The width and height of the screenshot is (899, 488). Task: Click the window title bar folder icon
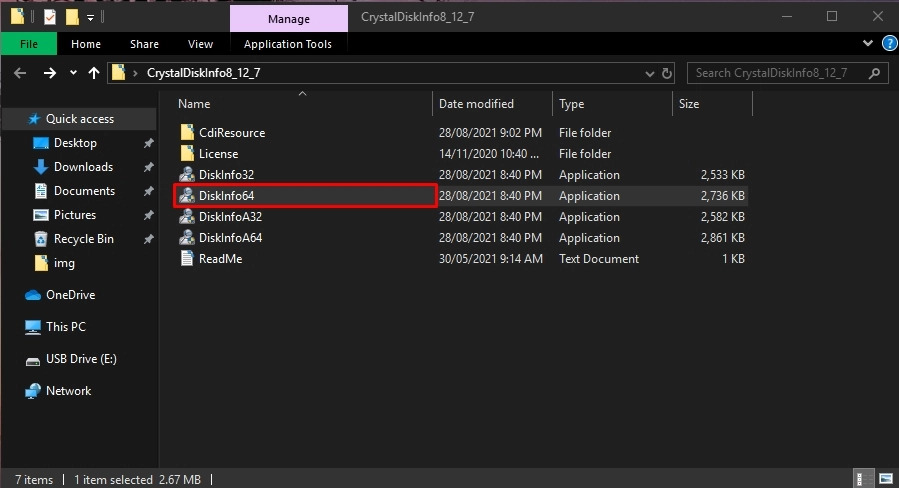click(x=18, y=17)
